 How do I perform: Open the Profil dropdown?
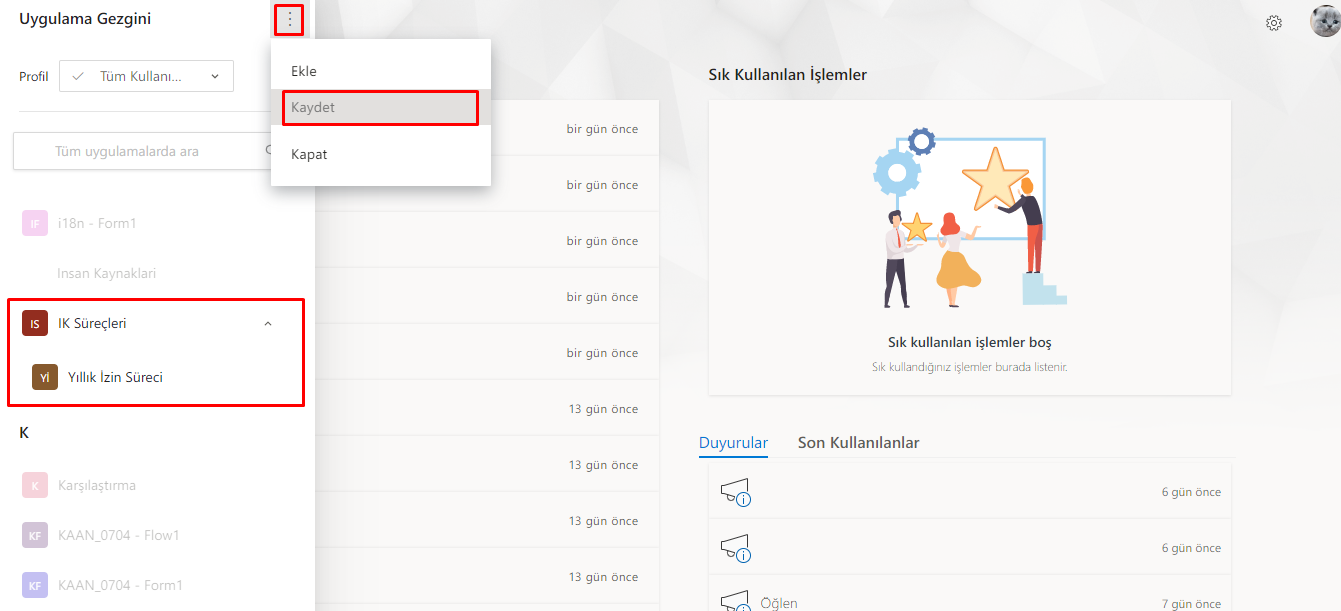[146, 76]
